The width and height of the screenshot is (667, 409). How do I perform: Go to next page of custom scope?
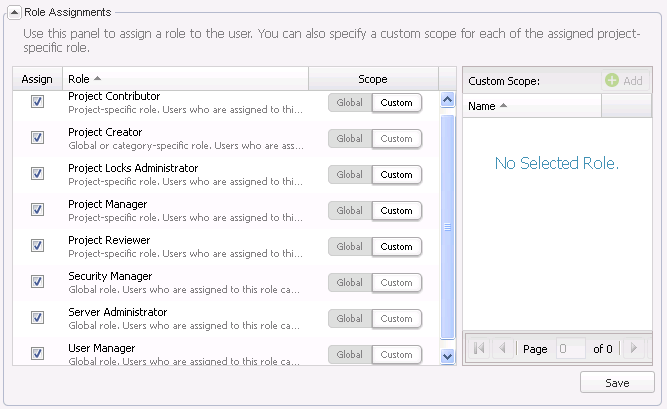click(632, 349)
